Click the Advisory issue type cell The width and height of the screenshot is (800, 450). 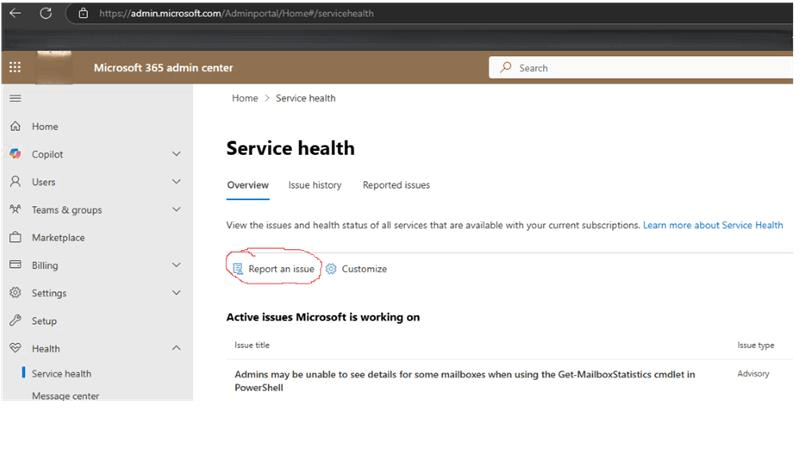point(753,373)
